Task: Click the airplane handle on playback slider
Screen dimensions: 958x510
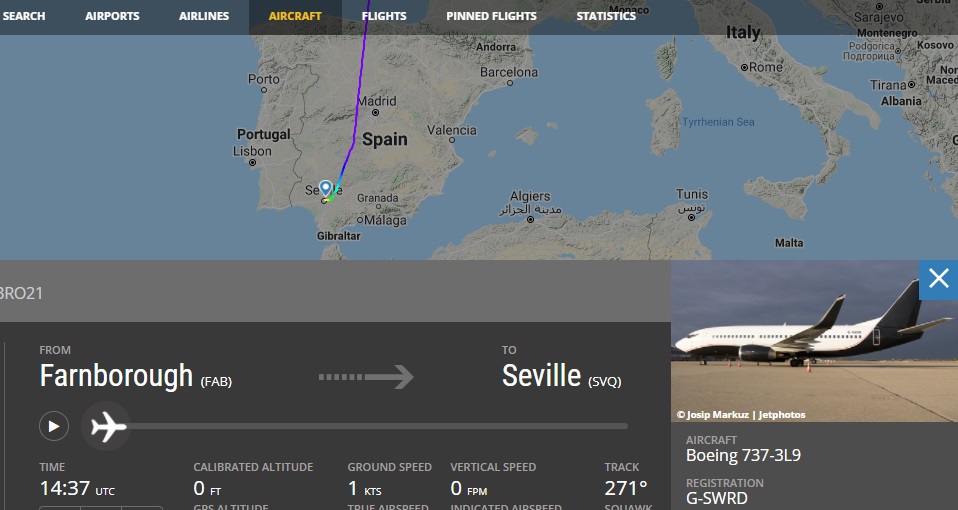Action: coord(106,427)
